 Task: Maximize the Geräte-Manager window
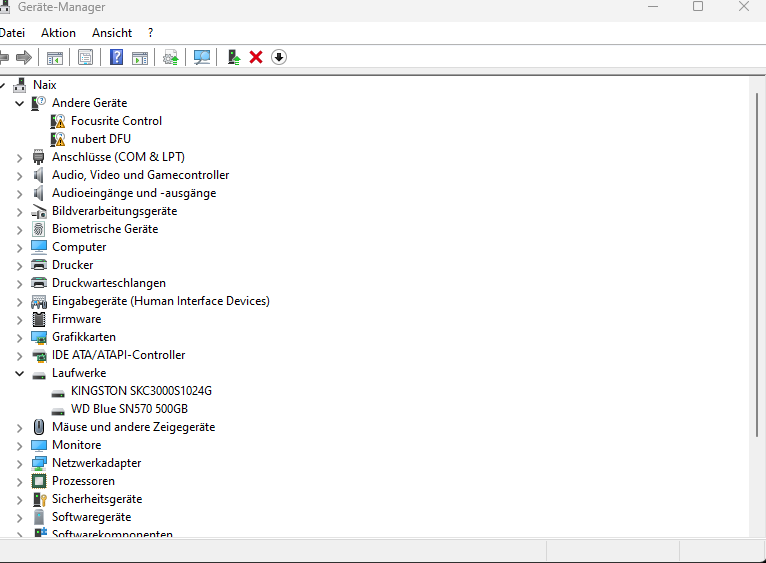tap(698, 6)
